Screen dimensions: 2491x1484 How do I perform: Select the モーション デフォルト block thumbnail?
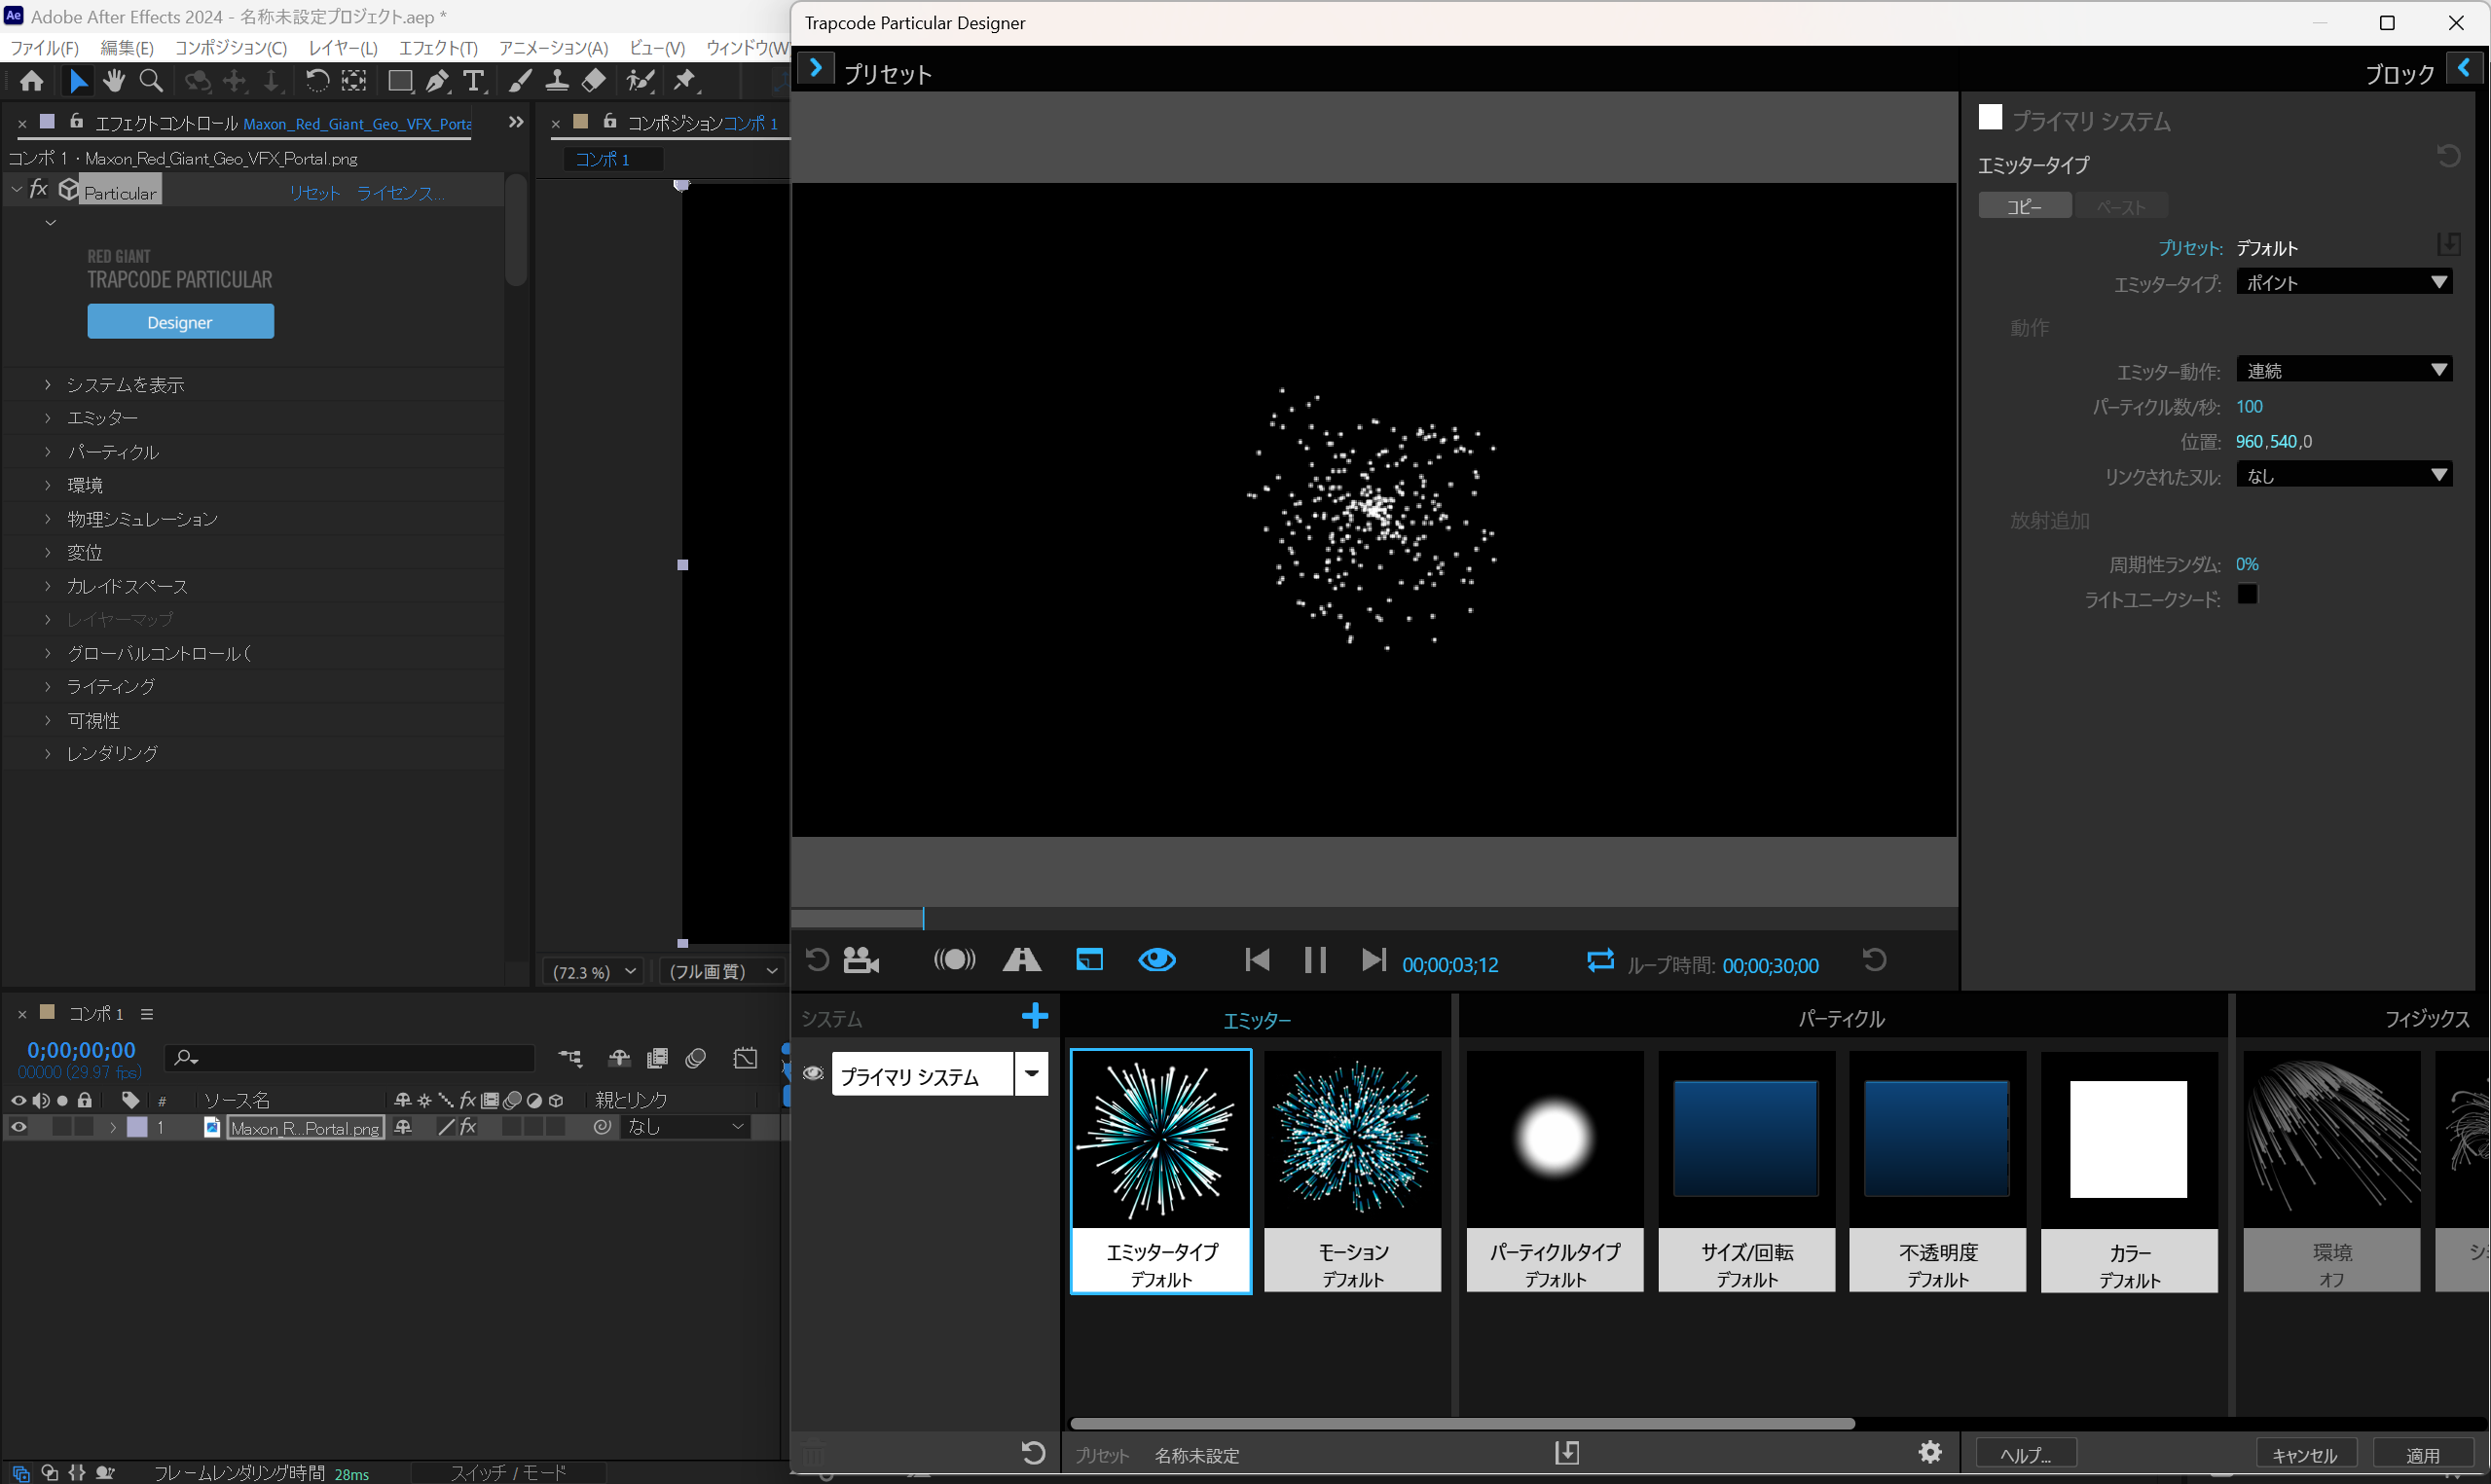point(1353,1172)
